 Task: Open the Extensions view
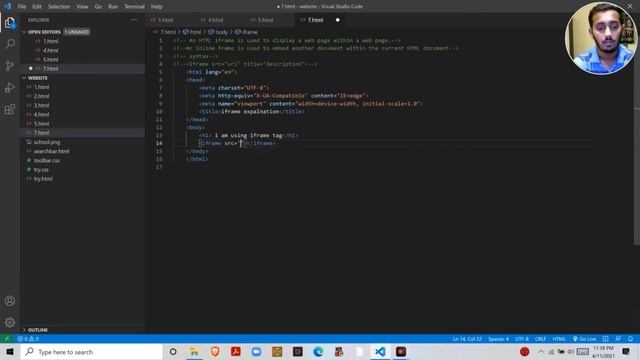click(x=10, y=109)
